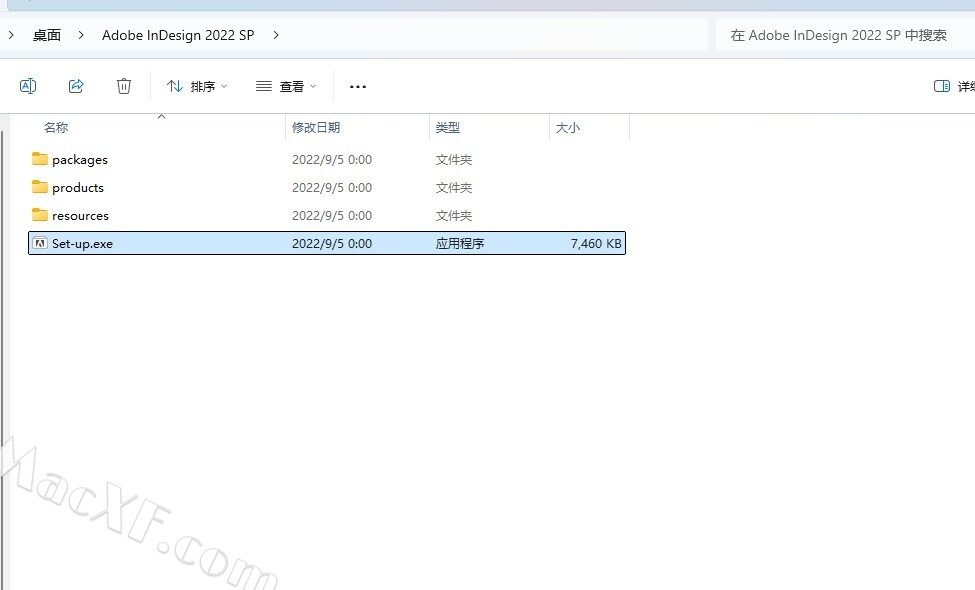Click the modified date of products
975x590 pixels.
pyautogui.click(x=332, y=188)
